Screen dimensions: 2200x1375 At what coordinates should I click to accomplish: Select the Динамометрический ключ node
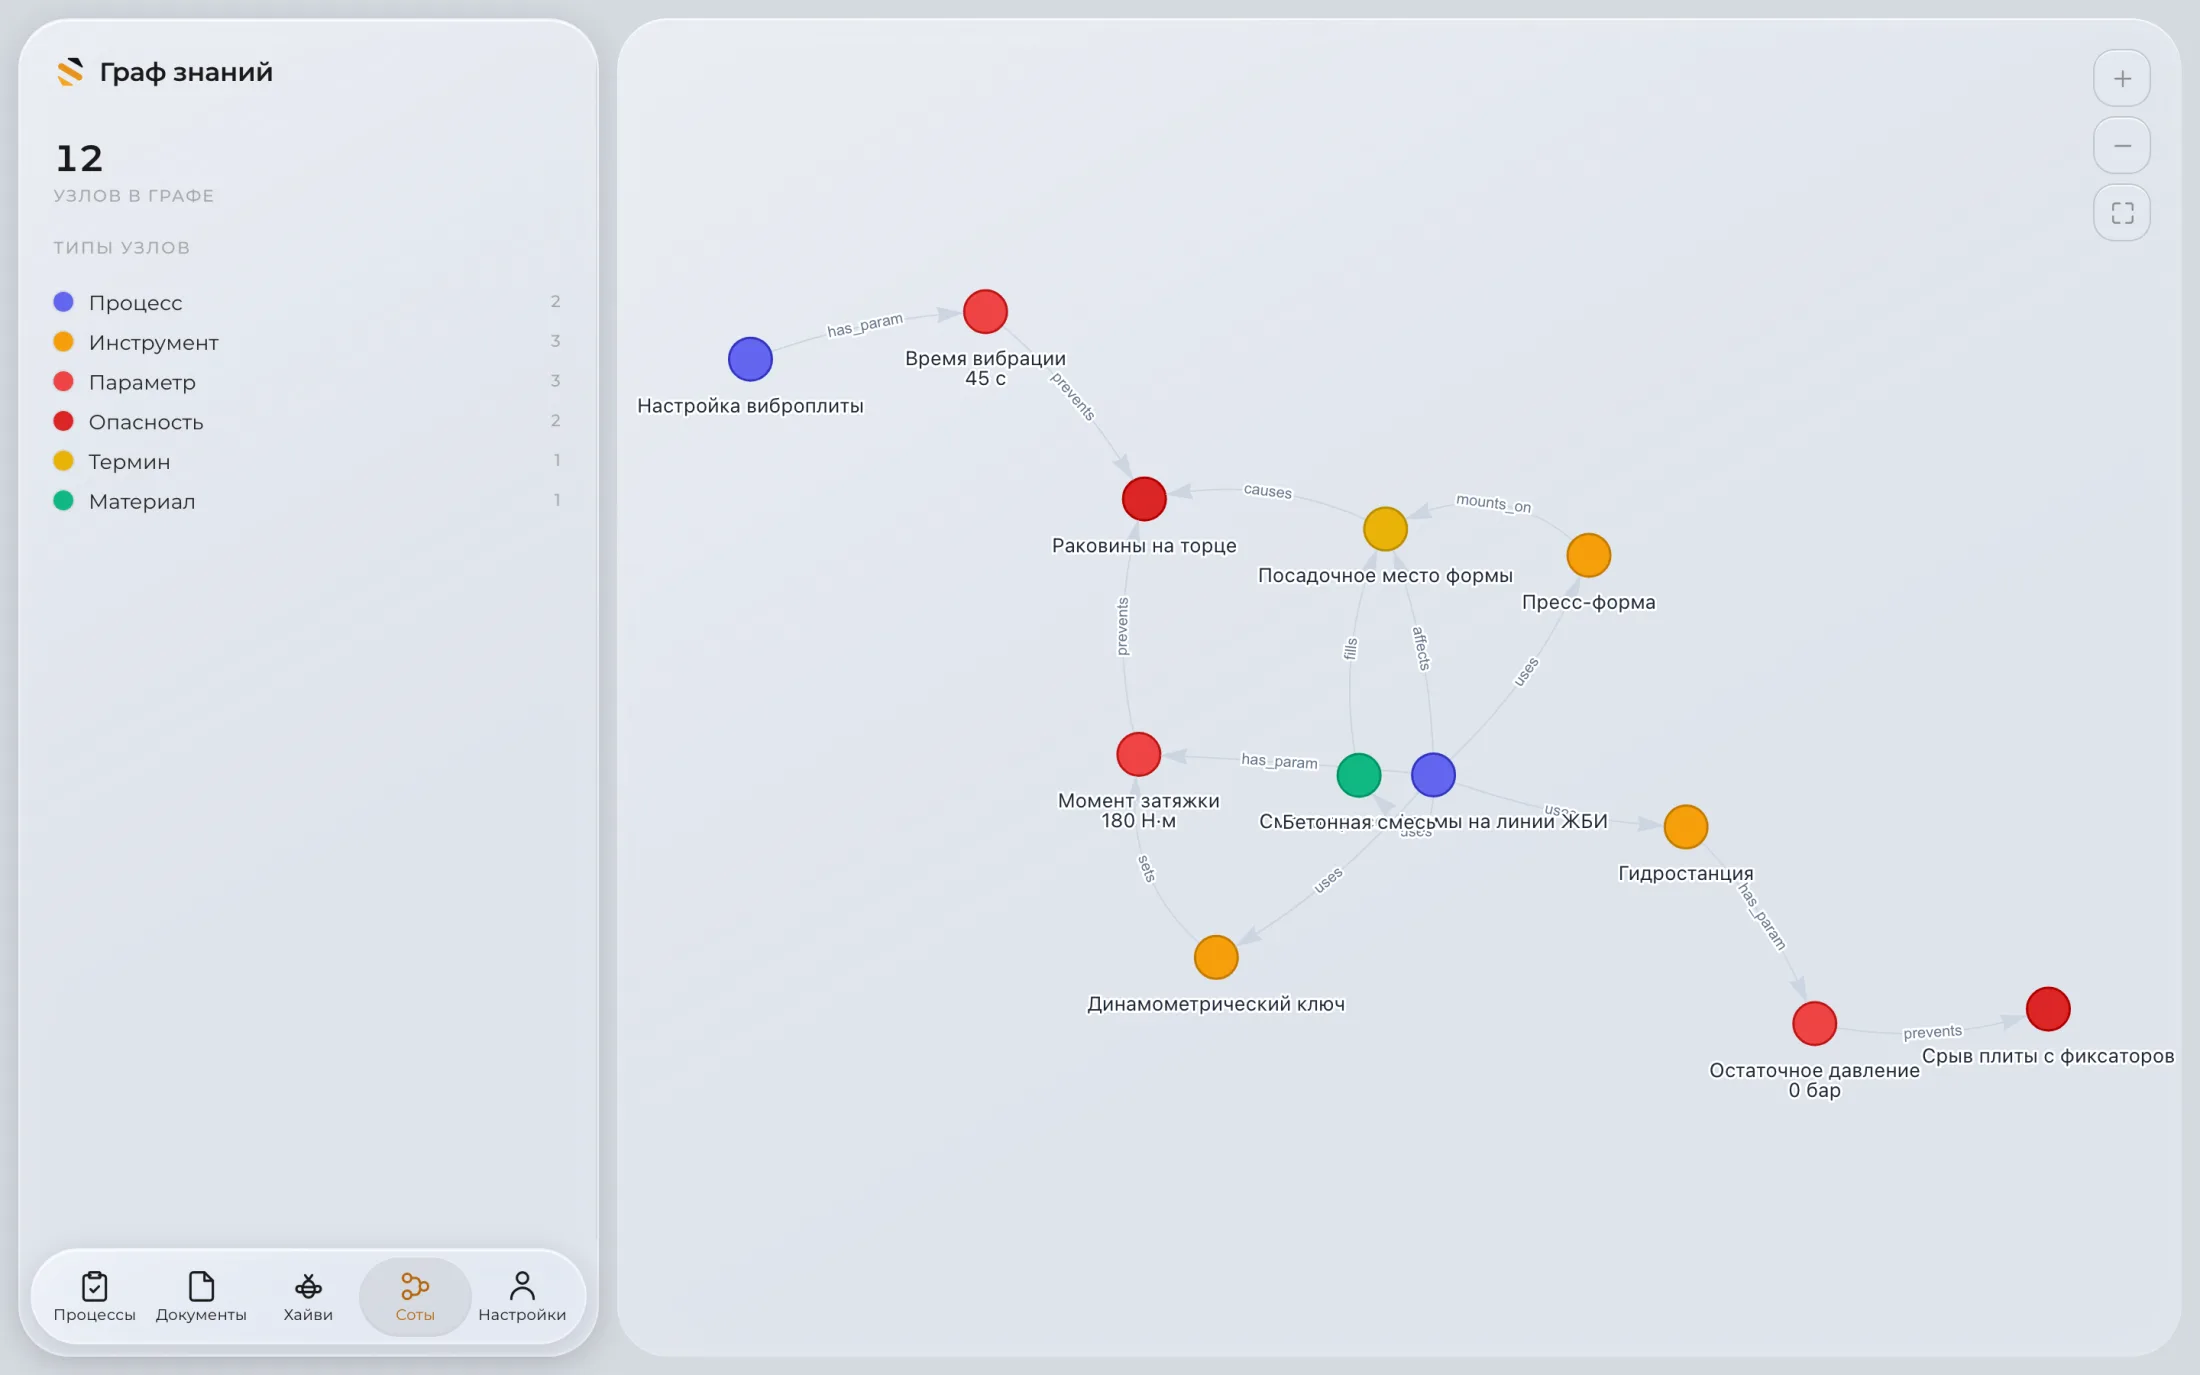pos(1216,957)
